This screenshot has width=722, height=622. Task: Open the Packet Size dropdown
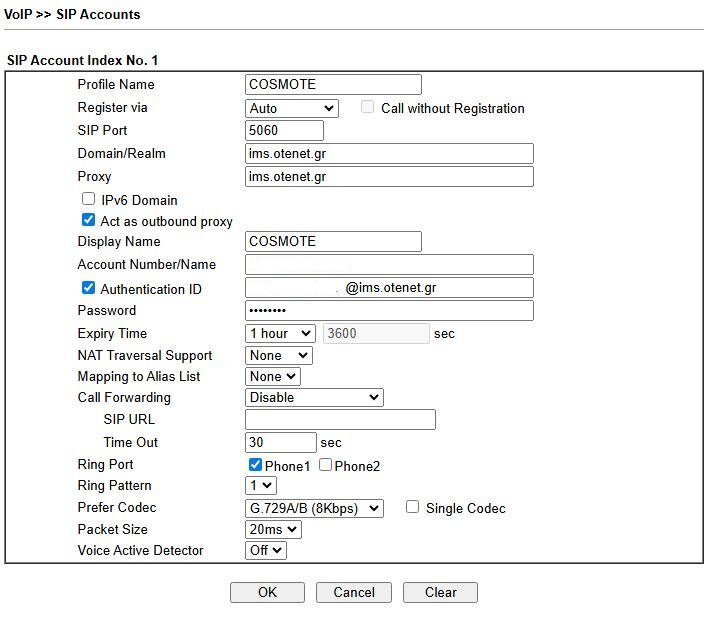point(274,529)
